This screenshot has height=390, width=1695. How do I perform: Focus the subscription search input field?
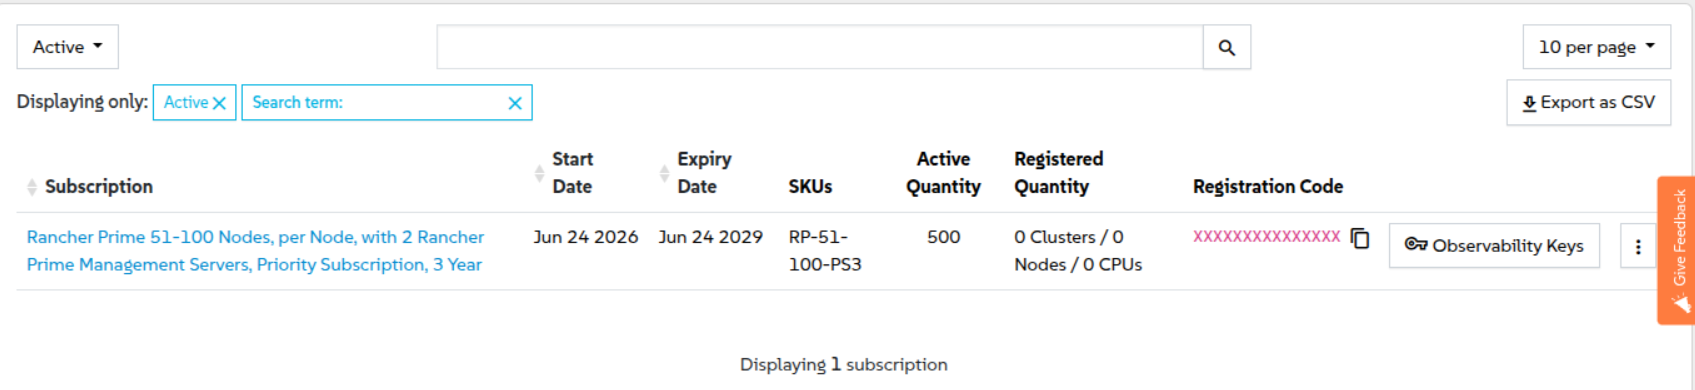point(820,47)
